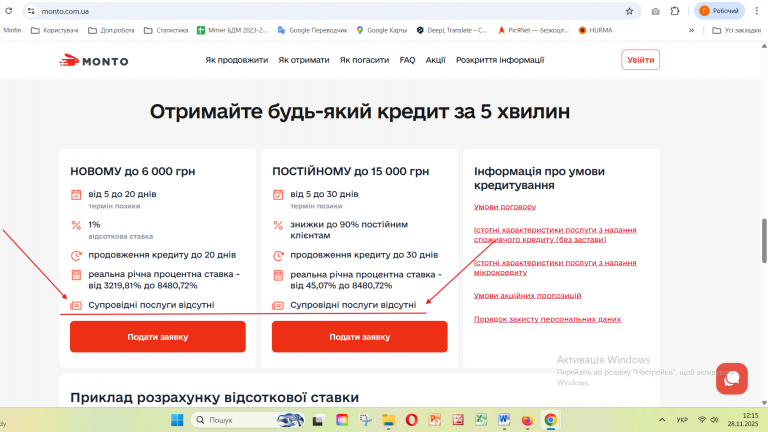The image size is (768, 432).
Task: Open PowerPoint from the taskbar
Action: (435, 420)
